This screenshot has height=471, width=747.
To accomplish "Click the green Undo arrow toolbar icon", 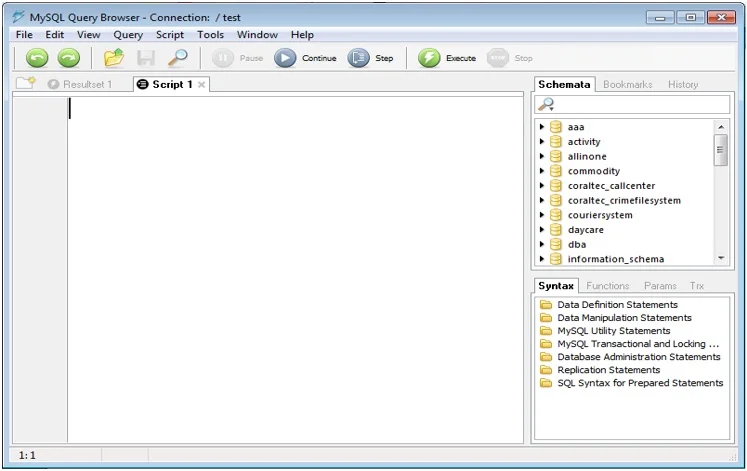I will (37, 58).
